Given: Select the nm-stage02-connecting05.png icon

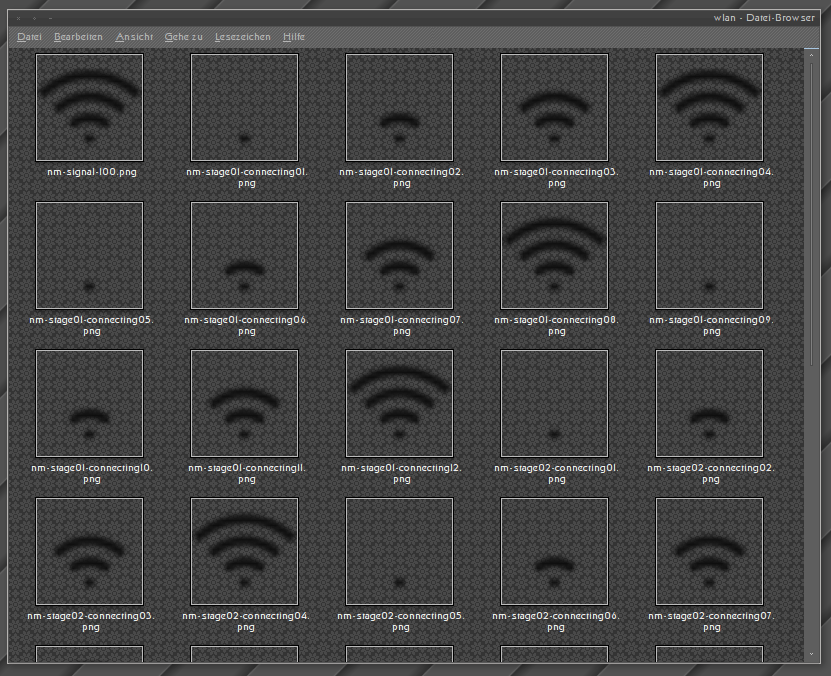Looking at the screenshot, I should point(400,551).
